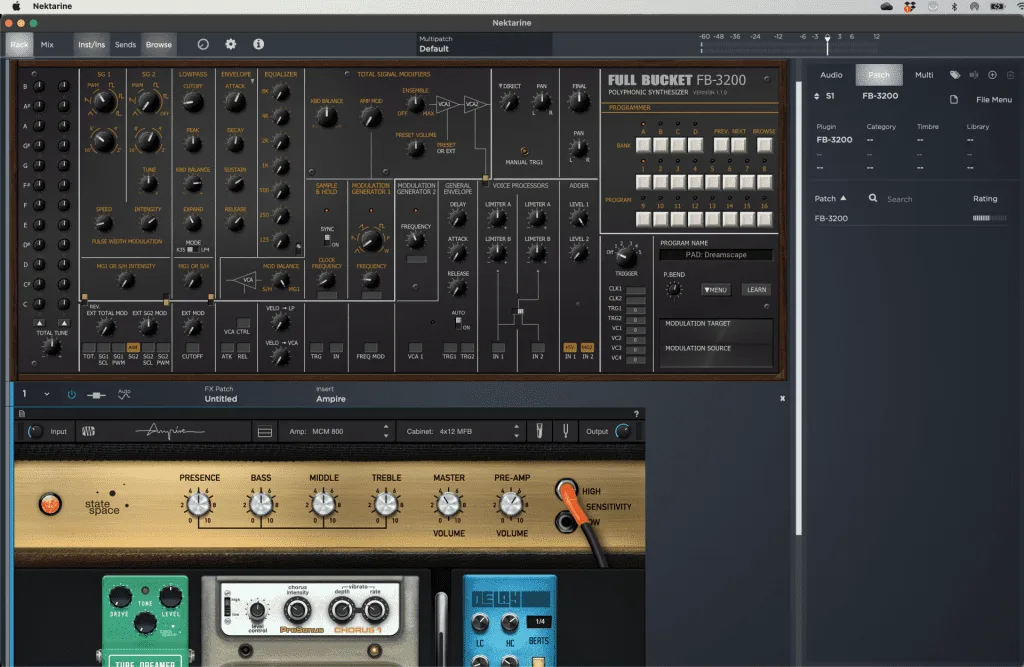Select the Multi browser tab

(x=923, y=75)
